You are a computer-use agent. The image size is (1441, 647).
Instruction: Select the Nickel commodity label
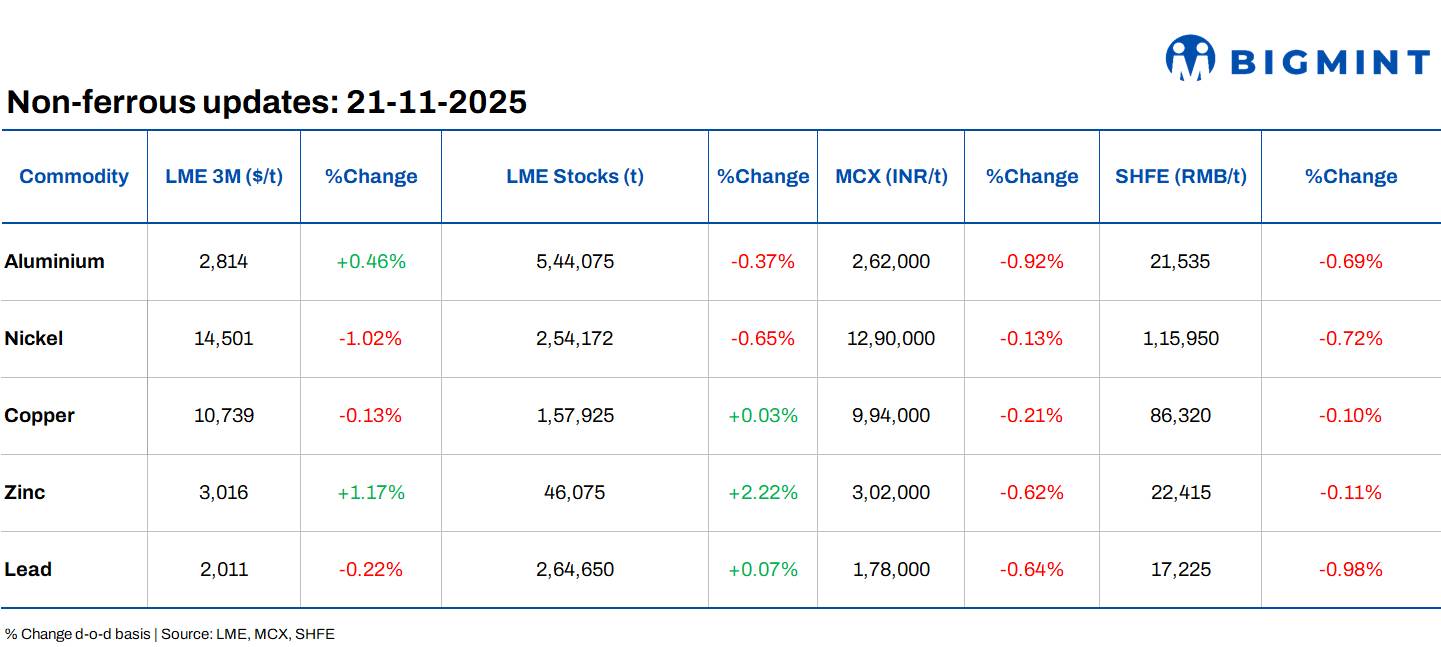[x=34, y=338]
